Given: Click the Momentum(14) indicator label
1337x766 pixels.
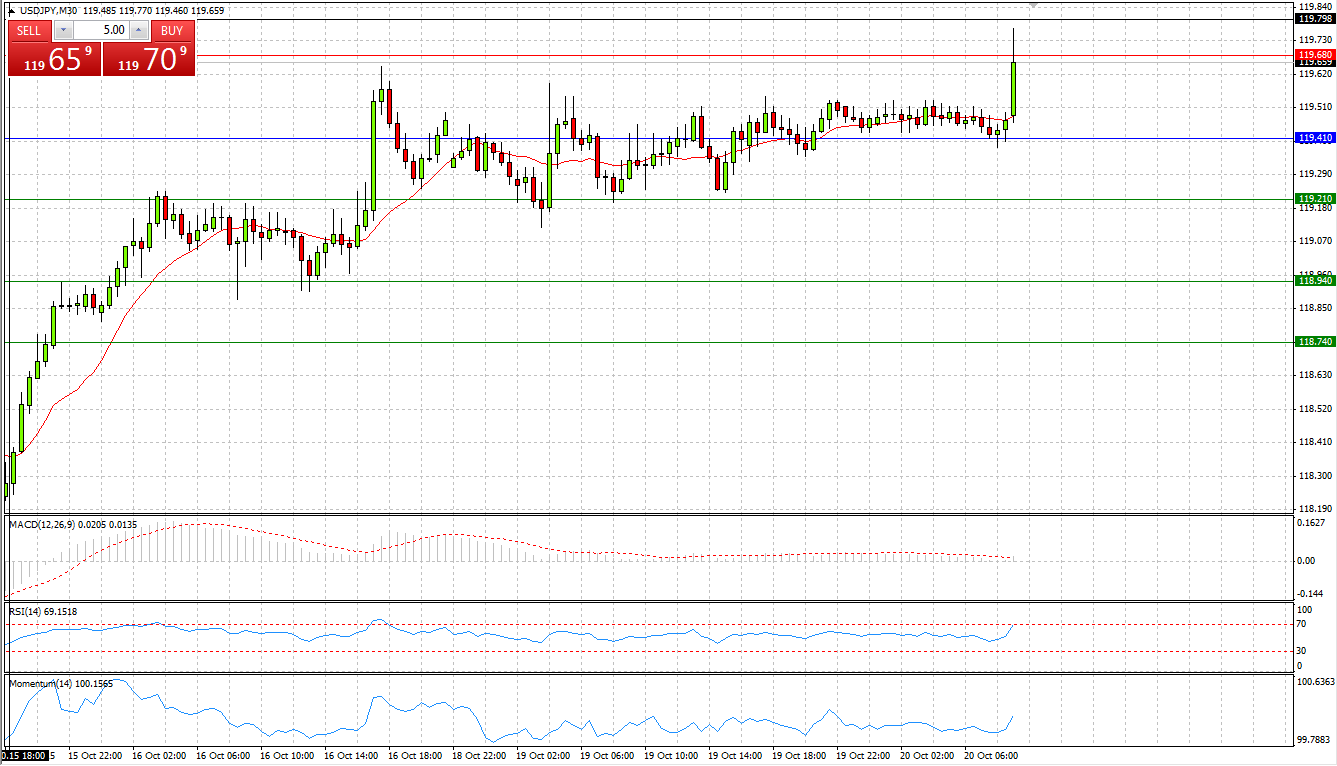Looking at the screenshot, I should coord(39,683).
